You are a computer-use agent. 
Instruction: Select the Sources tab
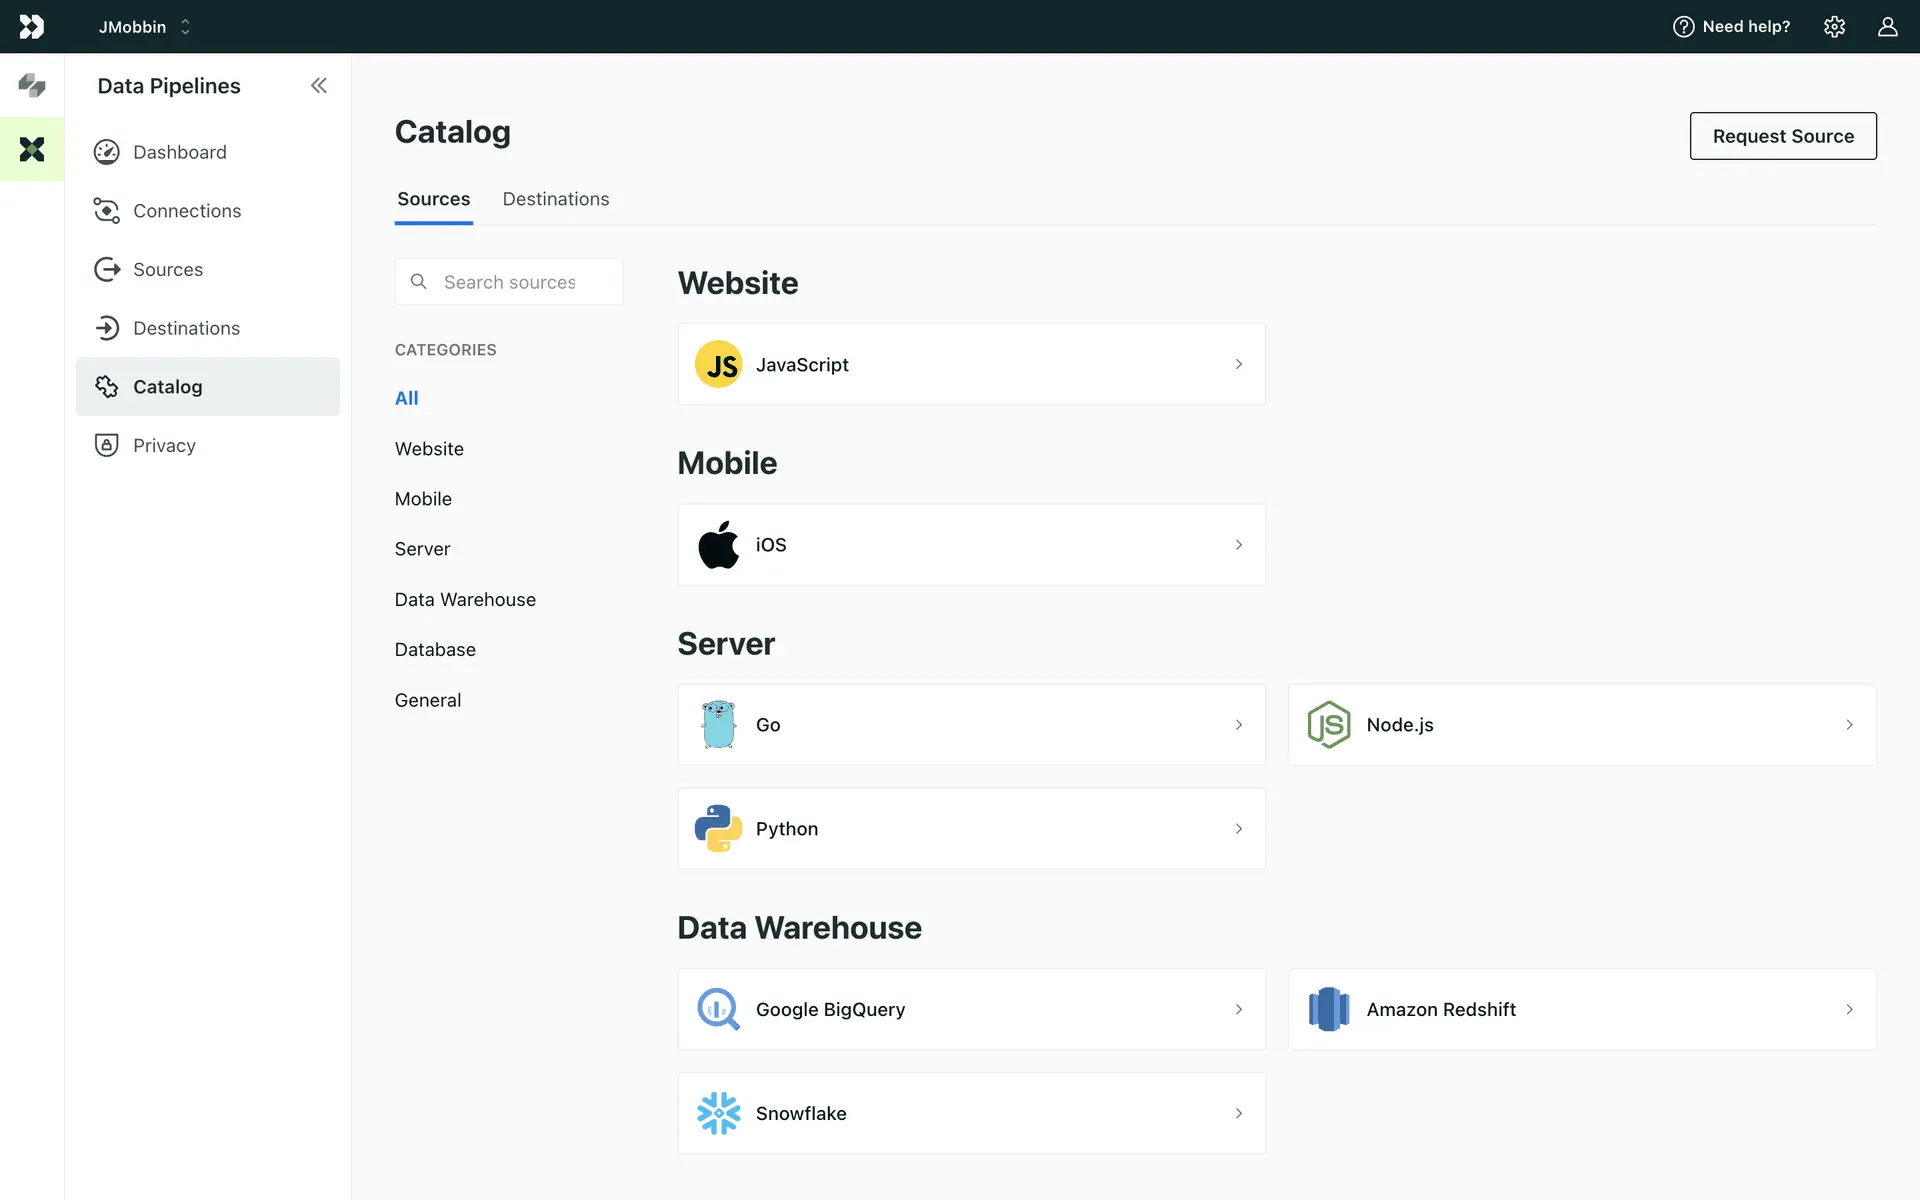point(433,199)
